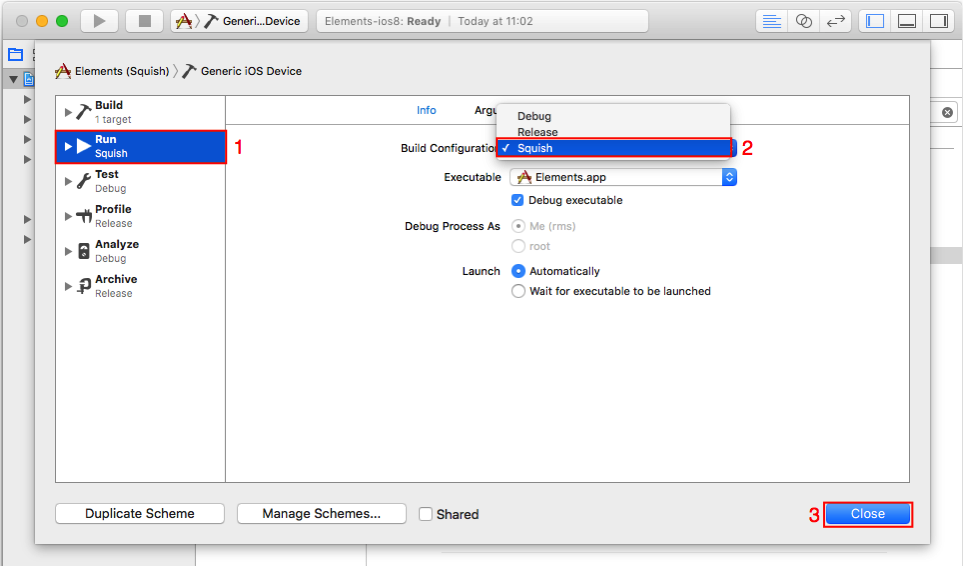
Task: Toggle the Debug area panel
Action: pos(906,21)
